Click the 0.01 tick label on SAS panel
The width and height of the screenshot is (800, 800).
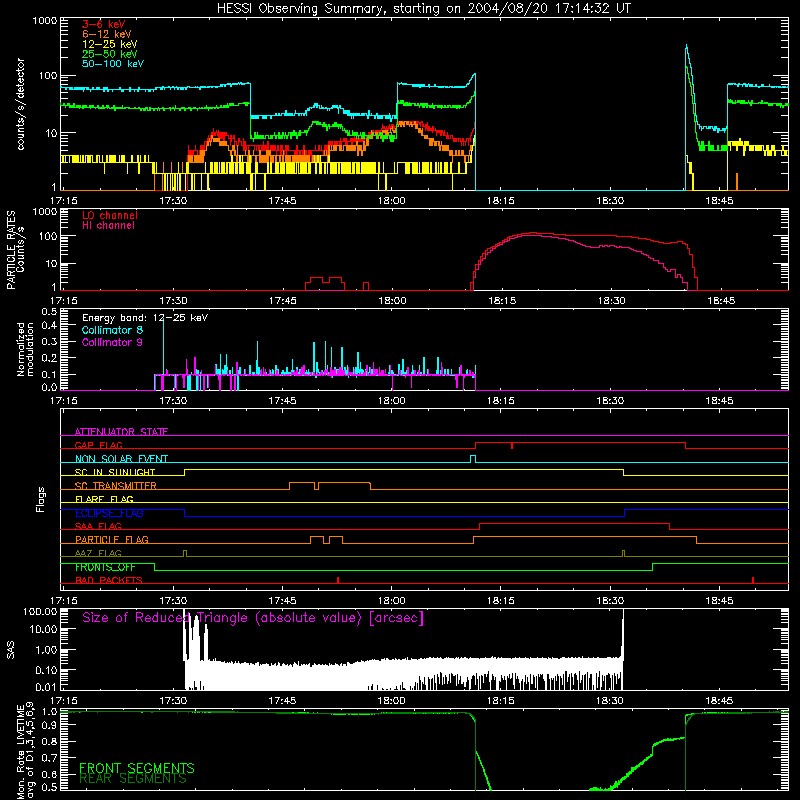coord(46,687)
